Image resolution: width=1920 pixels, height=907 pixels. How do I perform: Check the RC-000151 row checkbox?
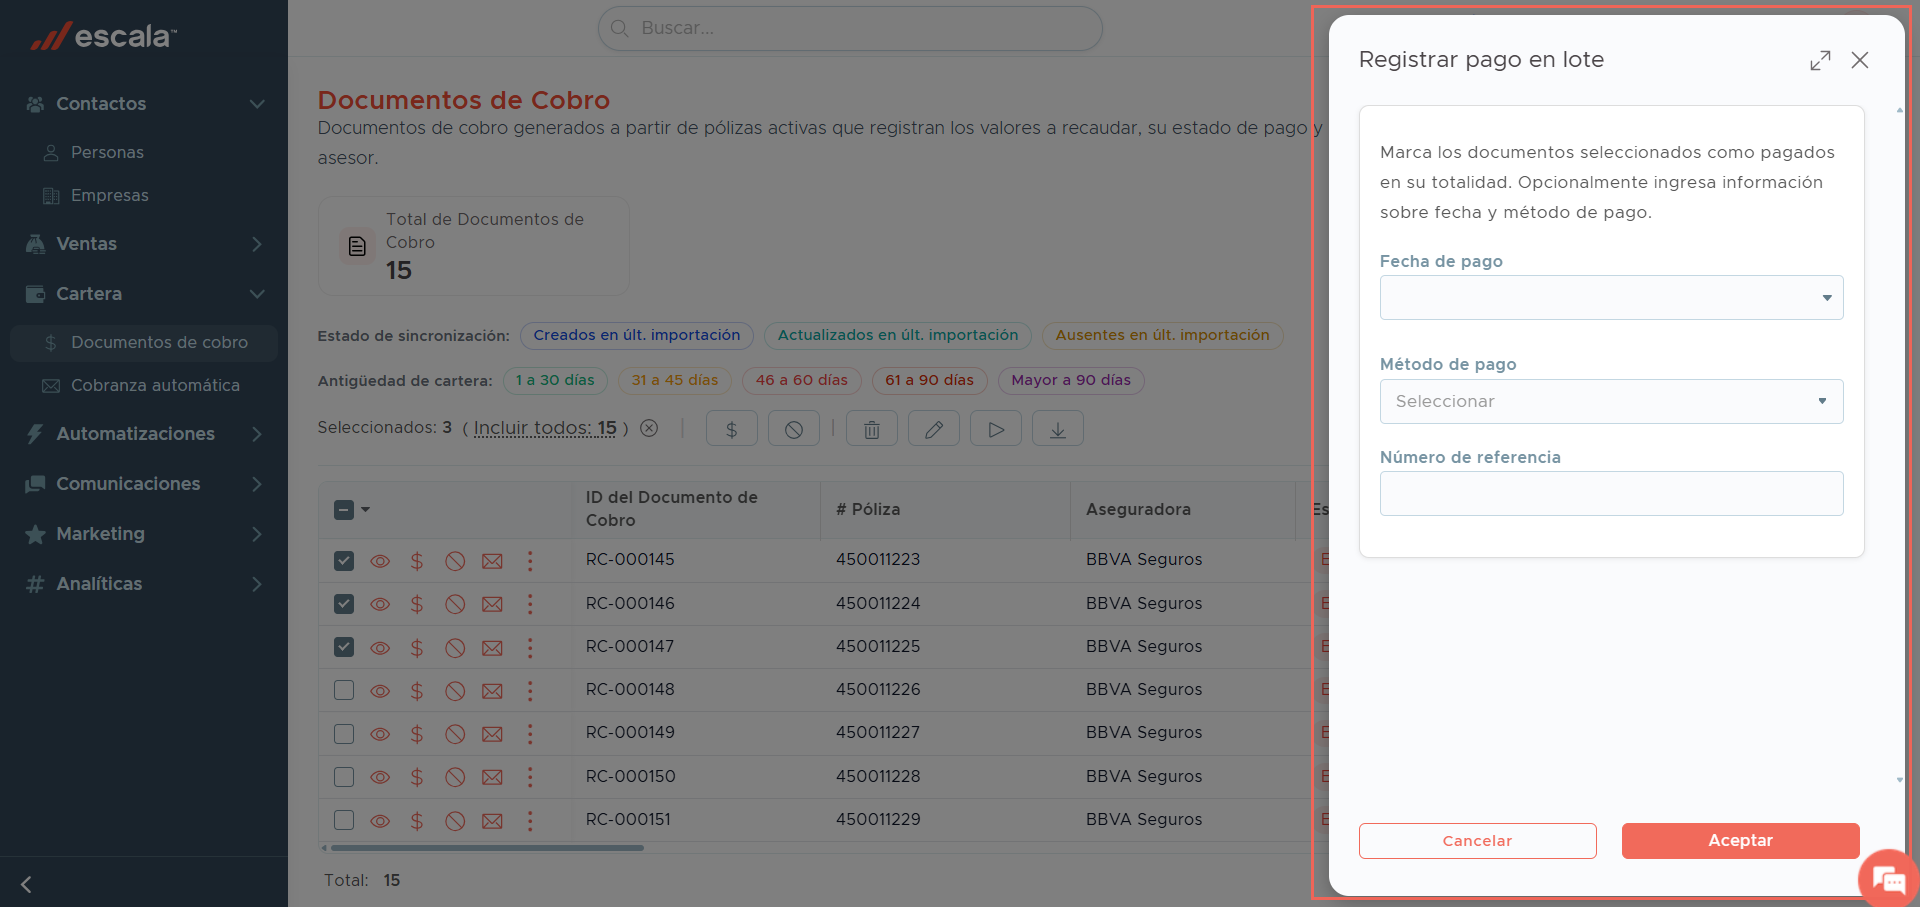pos(344,820)
